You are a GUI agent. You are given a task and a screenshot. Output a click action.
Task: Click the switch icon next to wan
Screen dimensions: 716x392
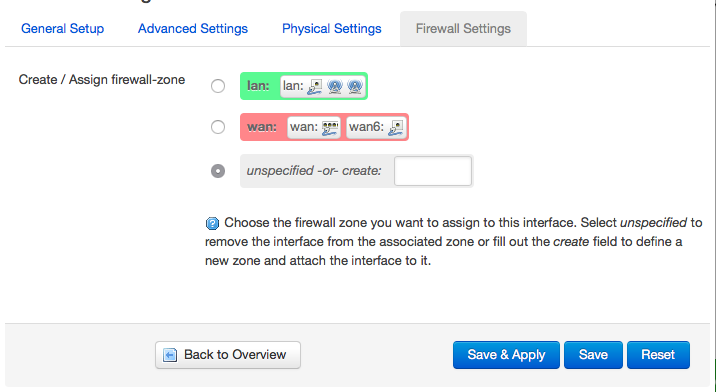pos(330,127)
